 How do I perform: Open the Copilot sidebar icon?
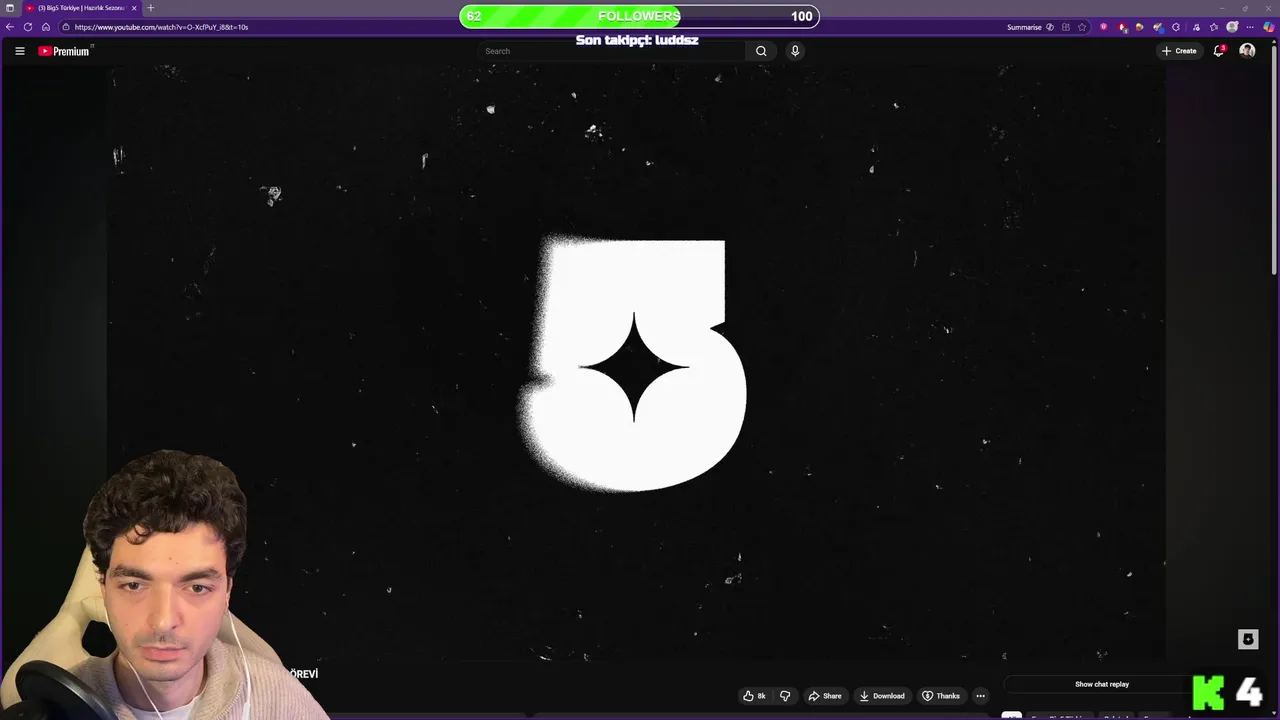pos(1268,27)
